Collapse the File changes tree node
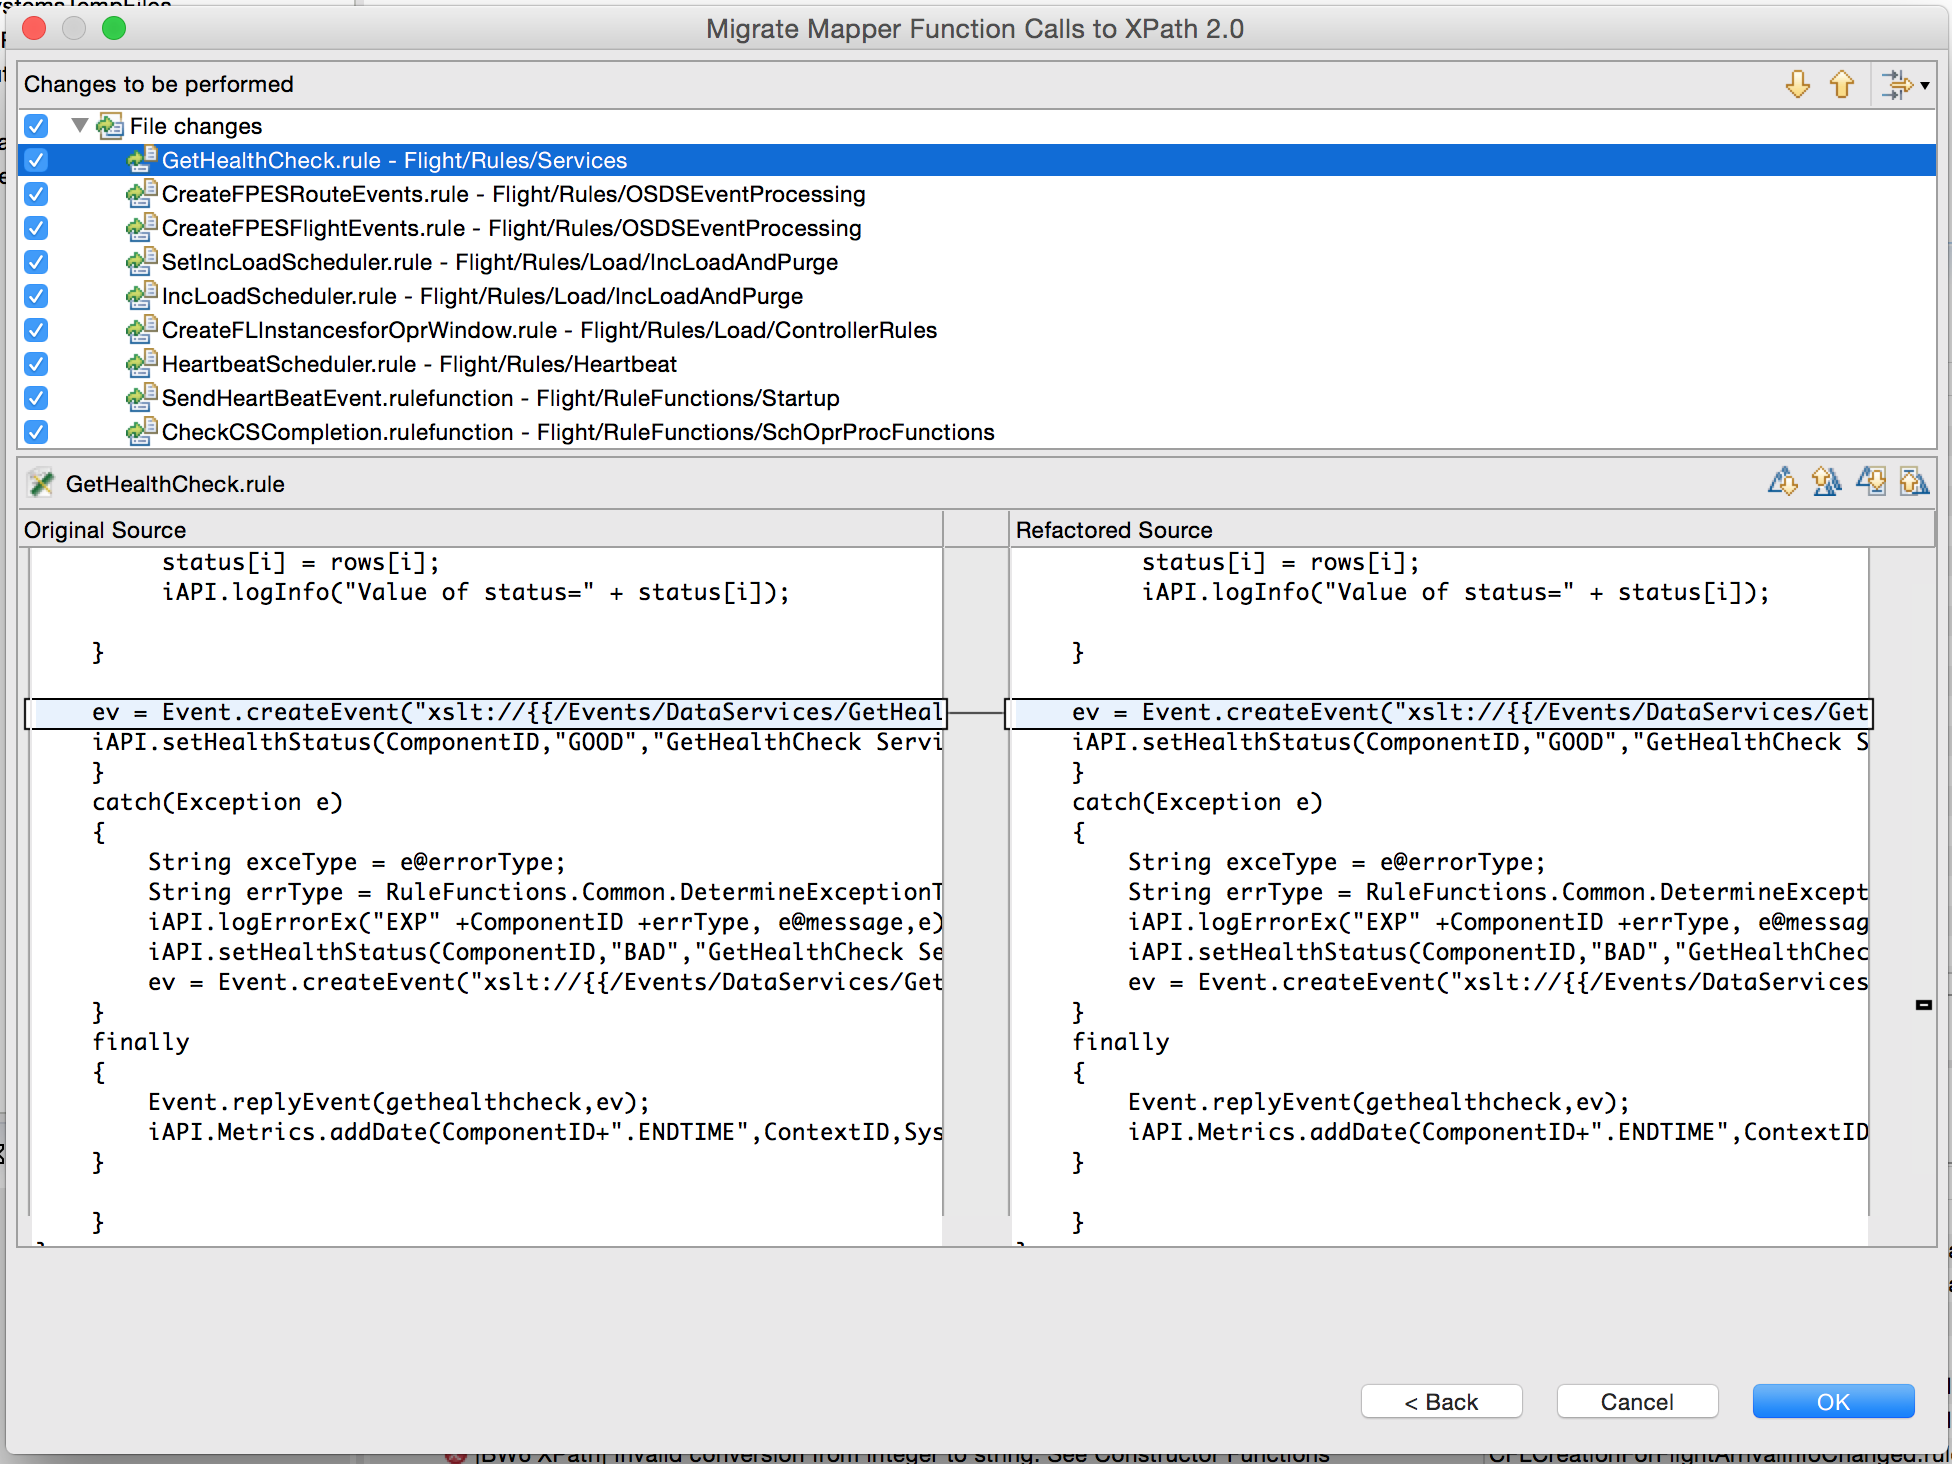This screenshot has height=1464, width=1952. (x=80, y=126)
